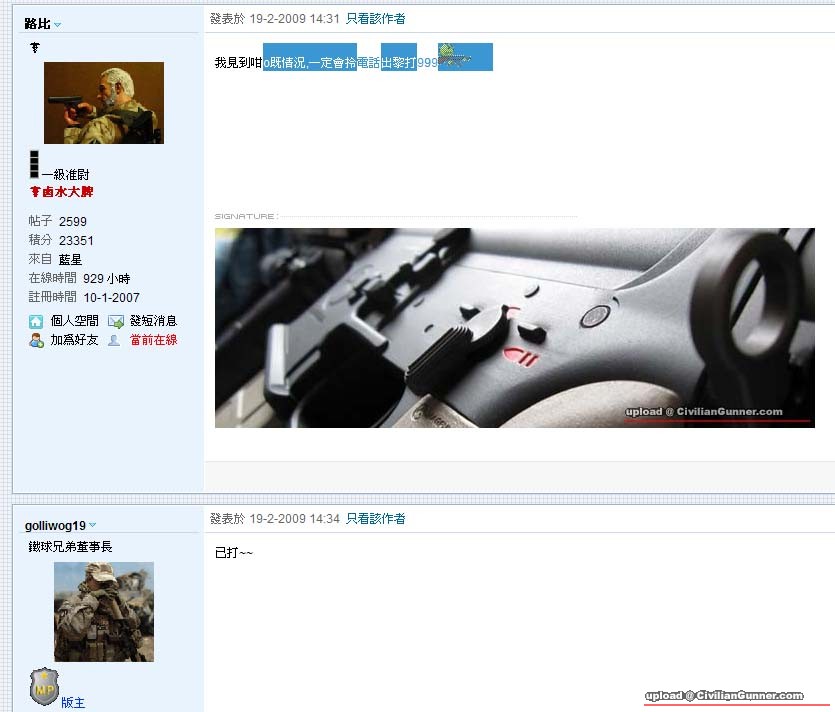This screenshot has width=835, height=712.
Task: Click the small medal icon under 路比's name
Action: [x=35, y=48]
